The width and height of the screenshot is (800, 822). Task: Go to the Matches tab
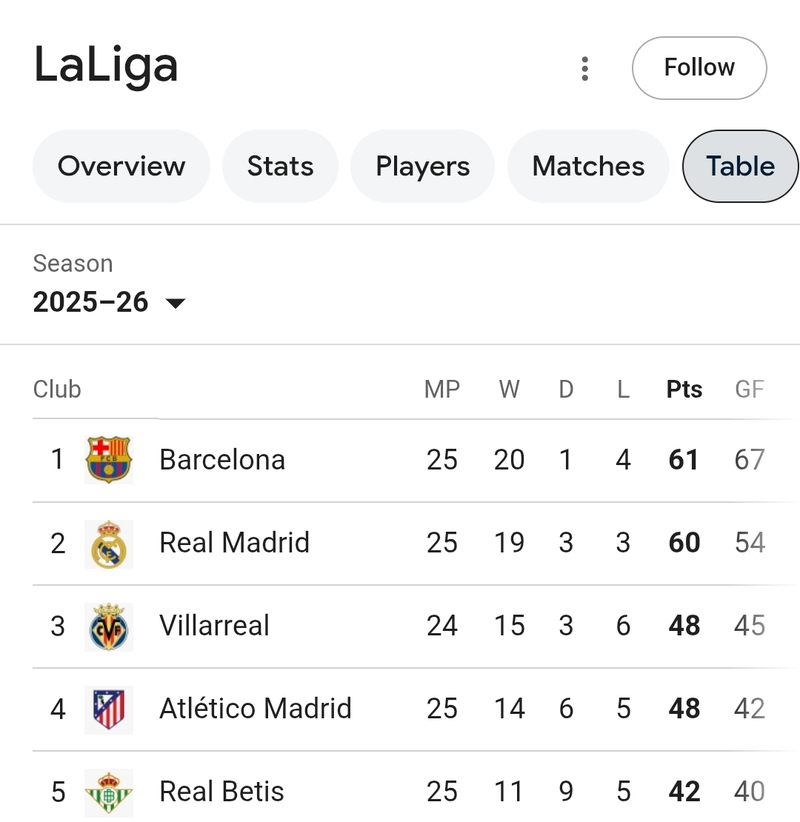click(588, 166)
